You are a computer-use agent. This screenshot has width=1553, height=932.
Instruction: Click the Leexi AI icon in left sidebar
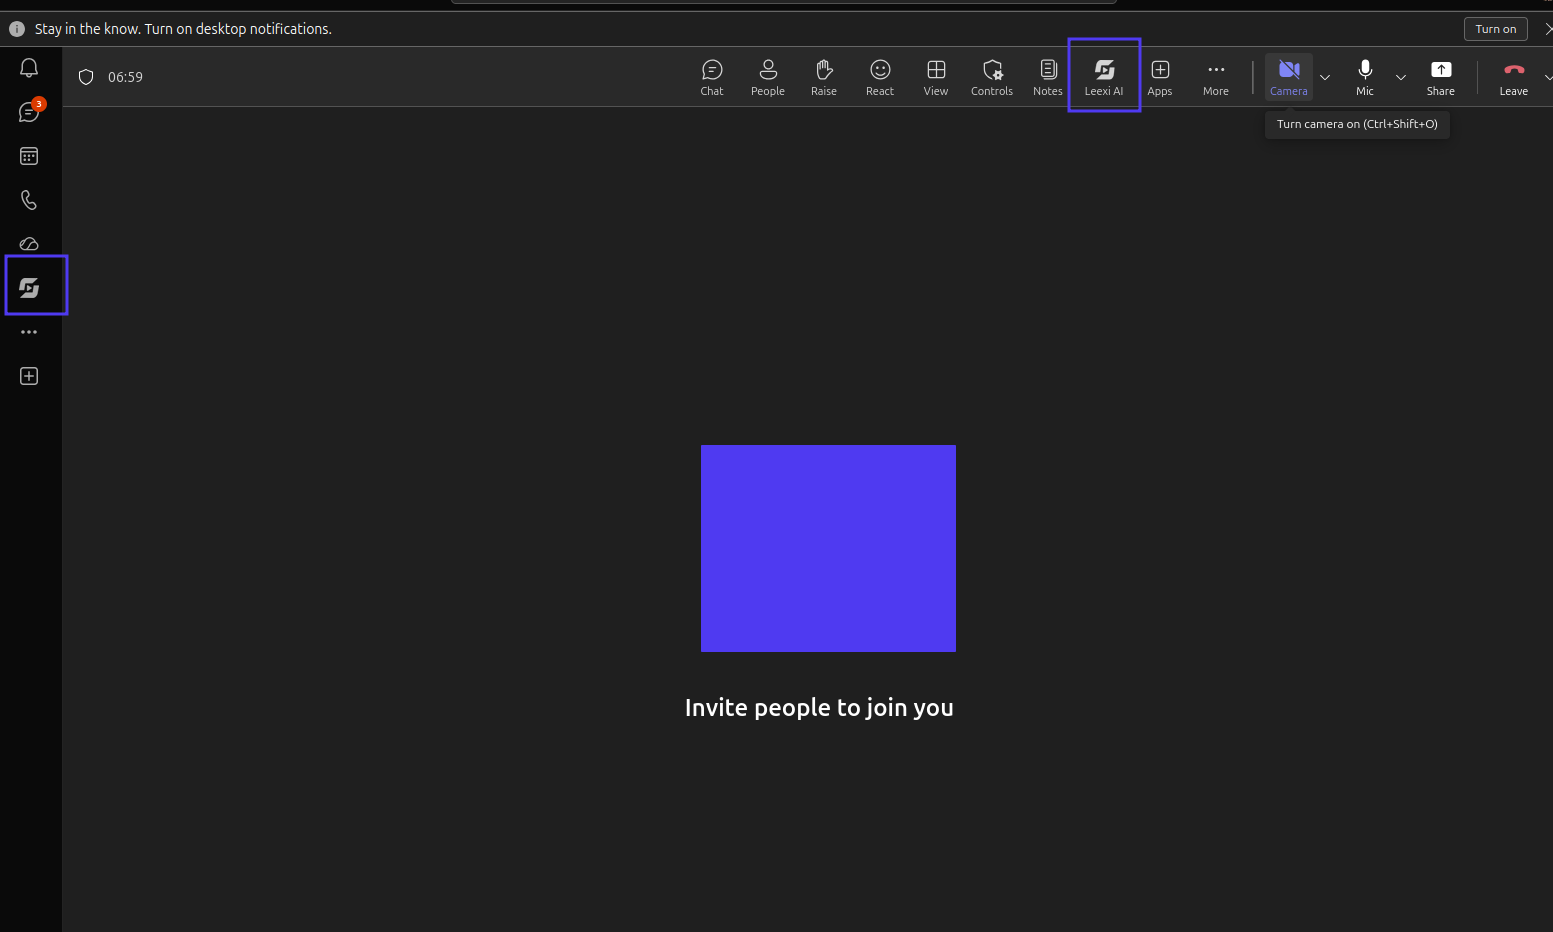[29, 288]
